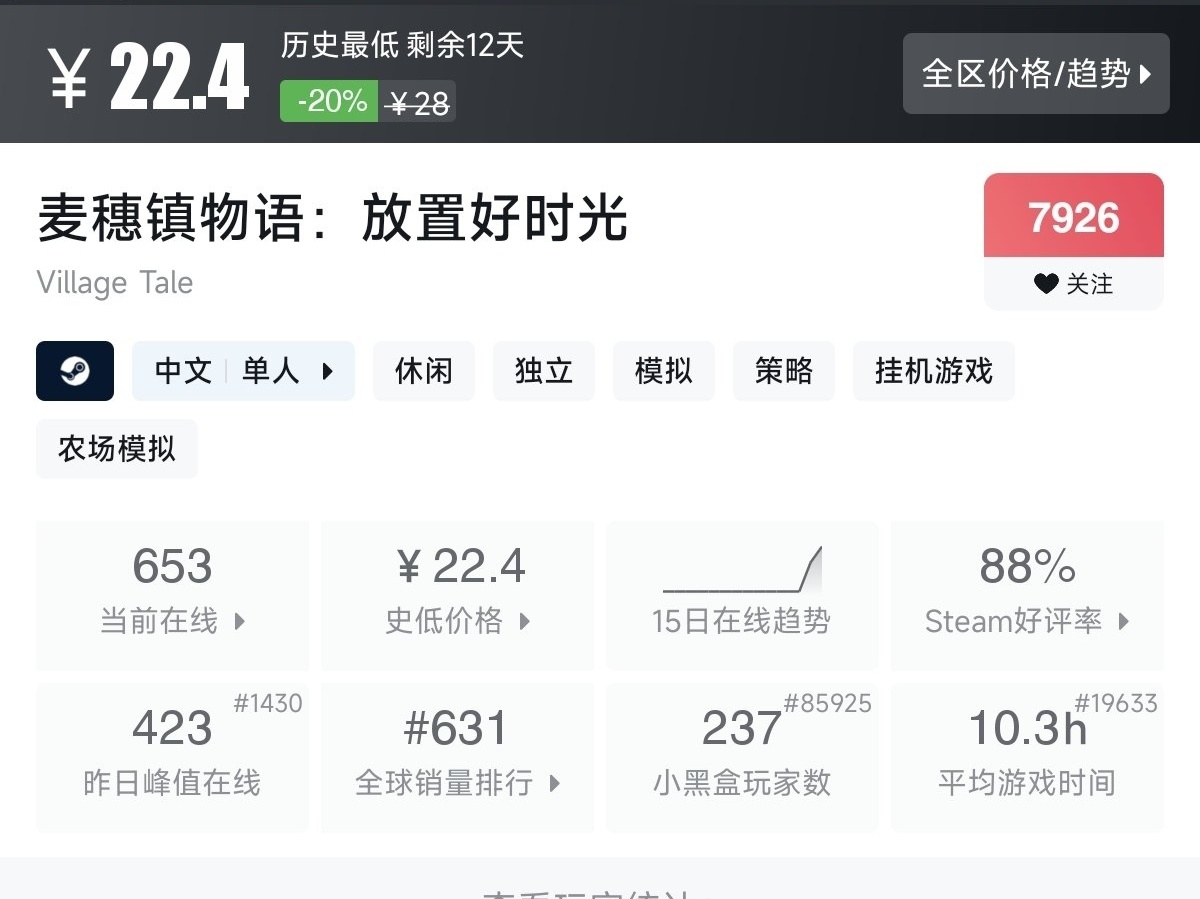Click the Steam platform icon
The width and height of the screenshot is (1200, 899).
(75, 371)
